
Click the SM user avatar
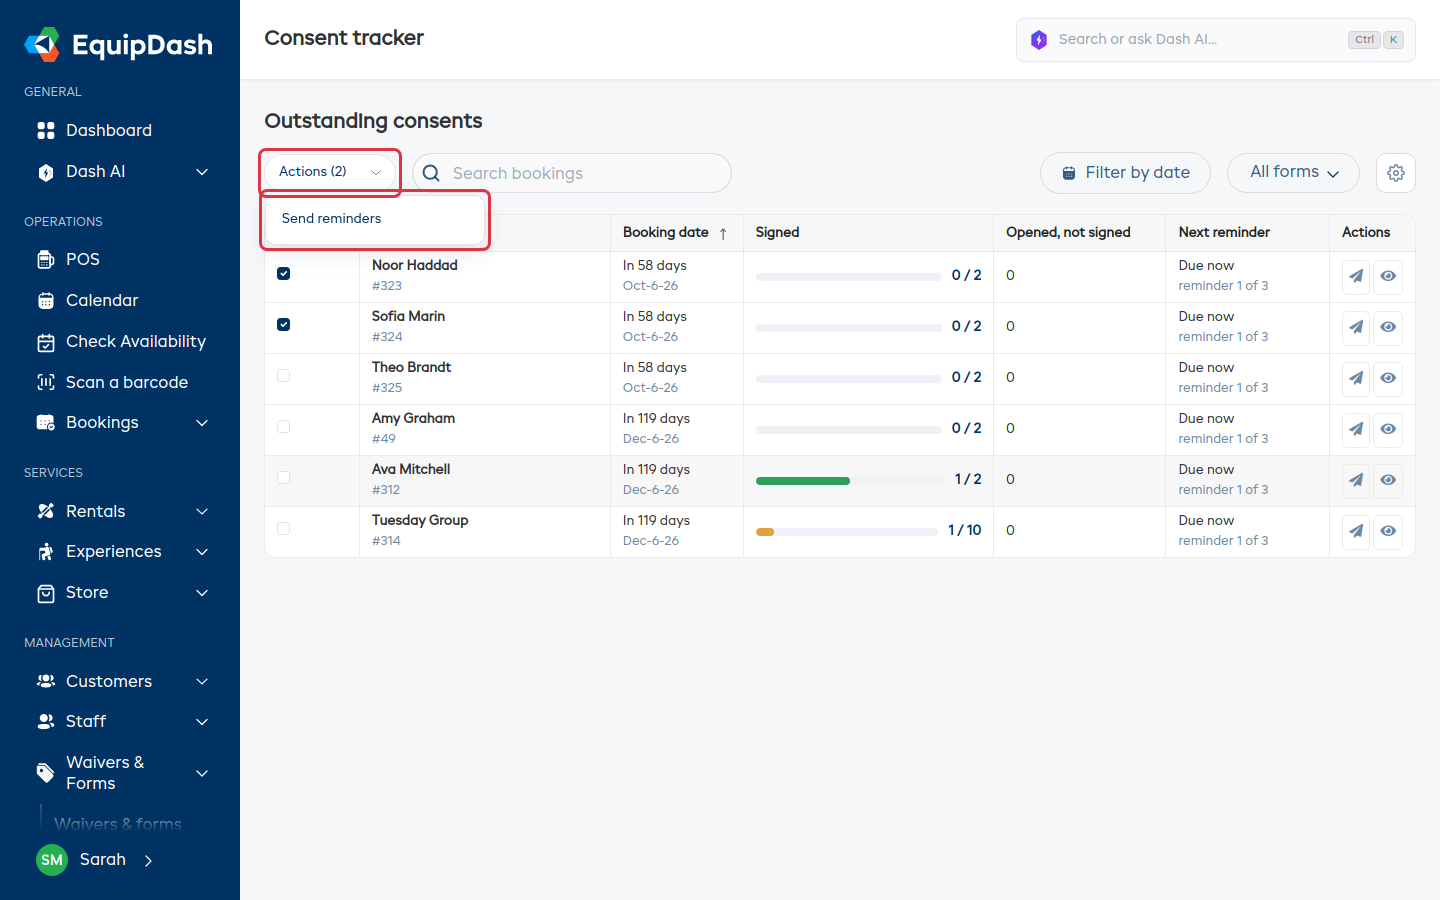coord(52,860)
